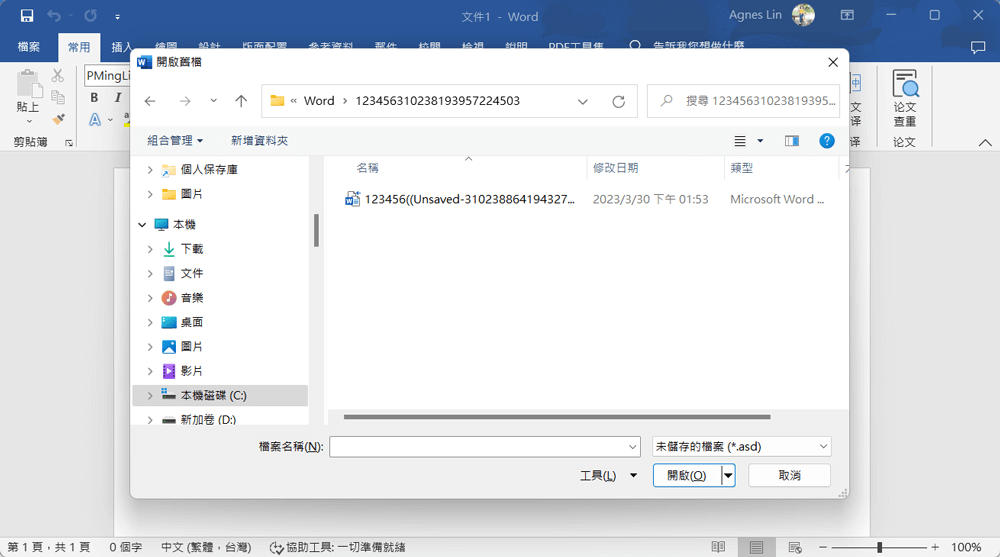Click the Redo icon in quick access toolbar

click(91, 16)
